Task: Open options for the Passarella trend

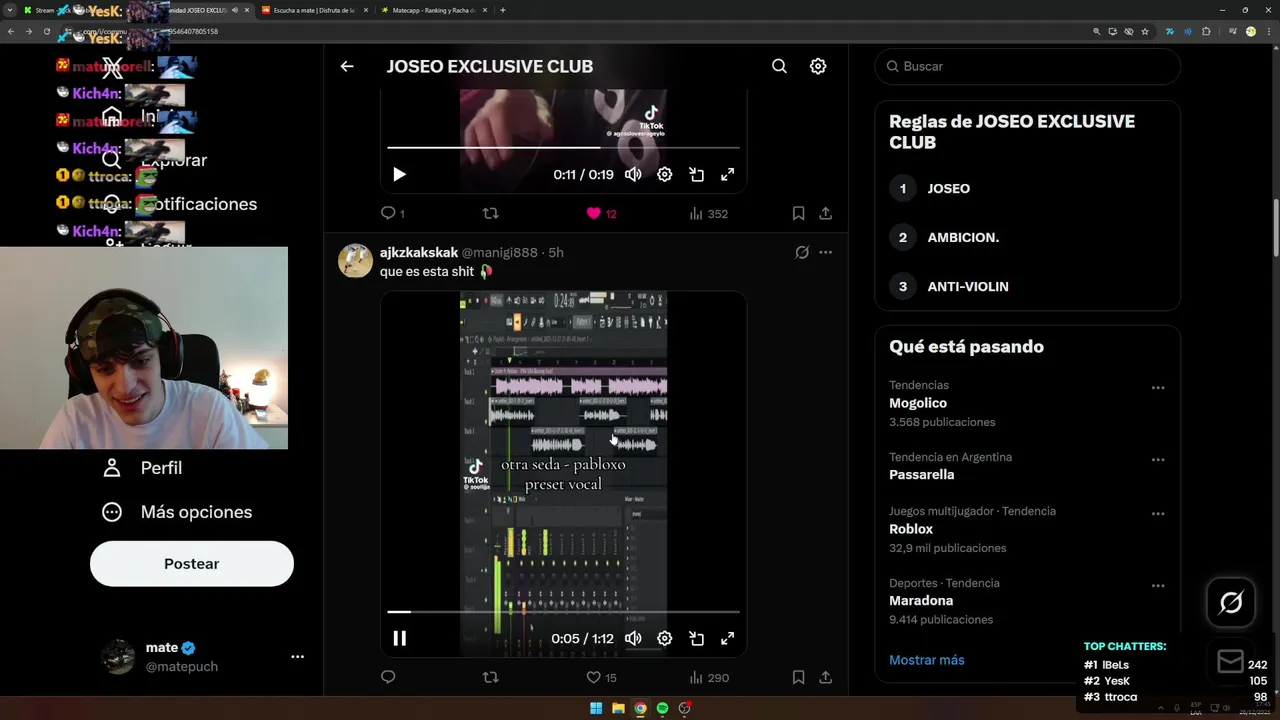Action: pos(1158,460)
